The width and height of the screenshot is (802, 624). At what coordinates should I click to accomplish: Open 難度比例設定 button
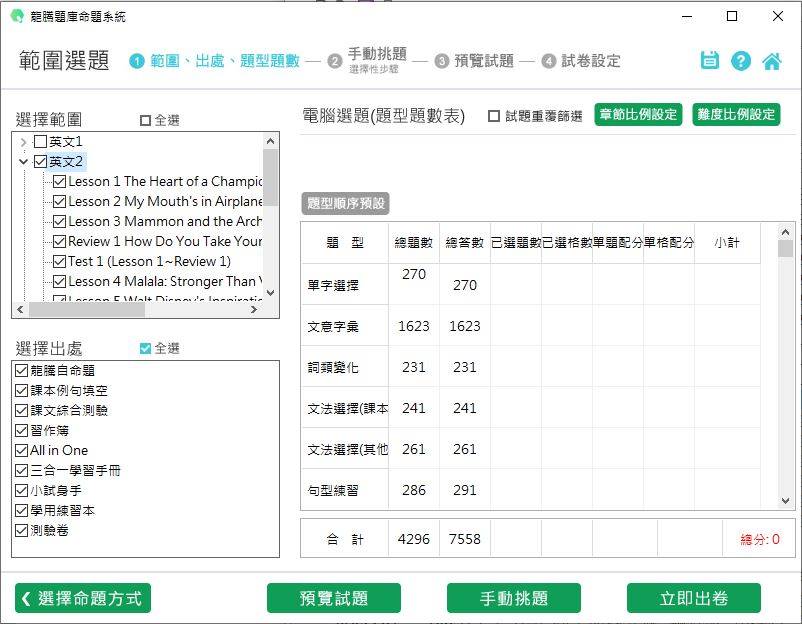[736, 115]
